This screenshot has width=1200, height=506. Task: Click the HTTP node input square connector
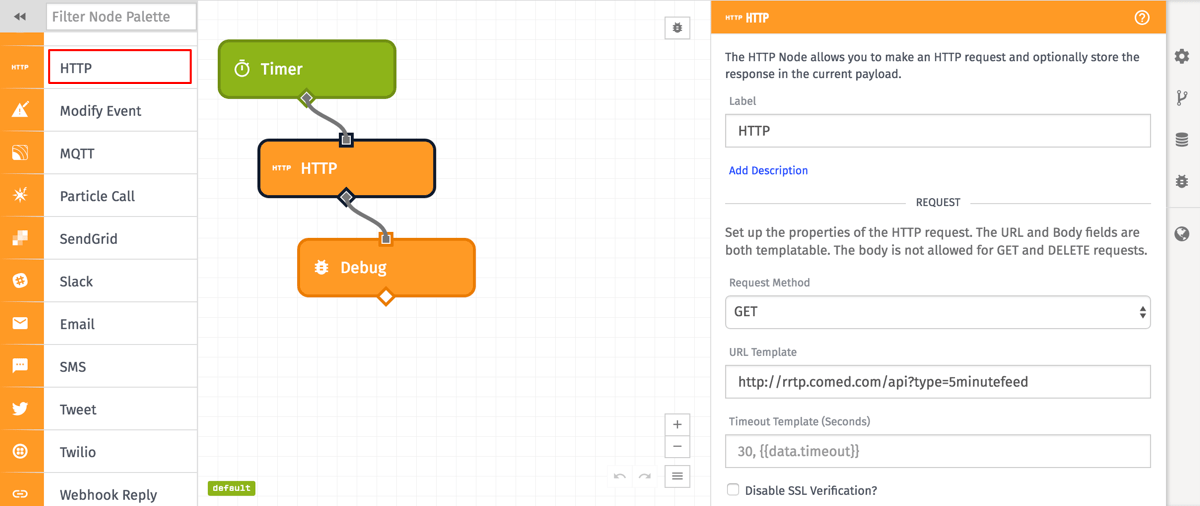point(346,140)
